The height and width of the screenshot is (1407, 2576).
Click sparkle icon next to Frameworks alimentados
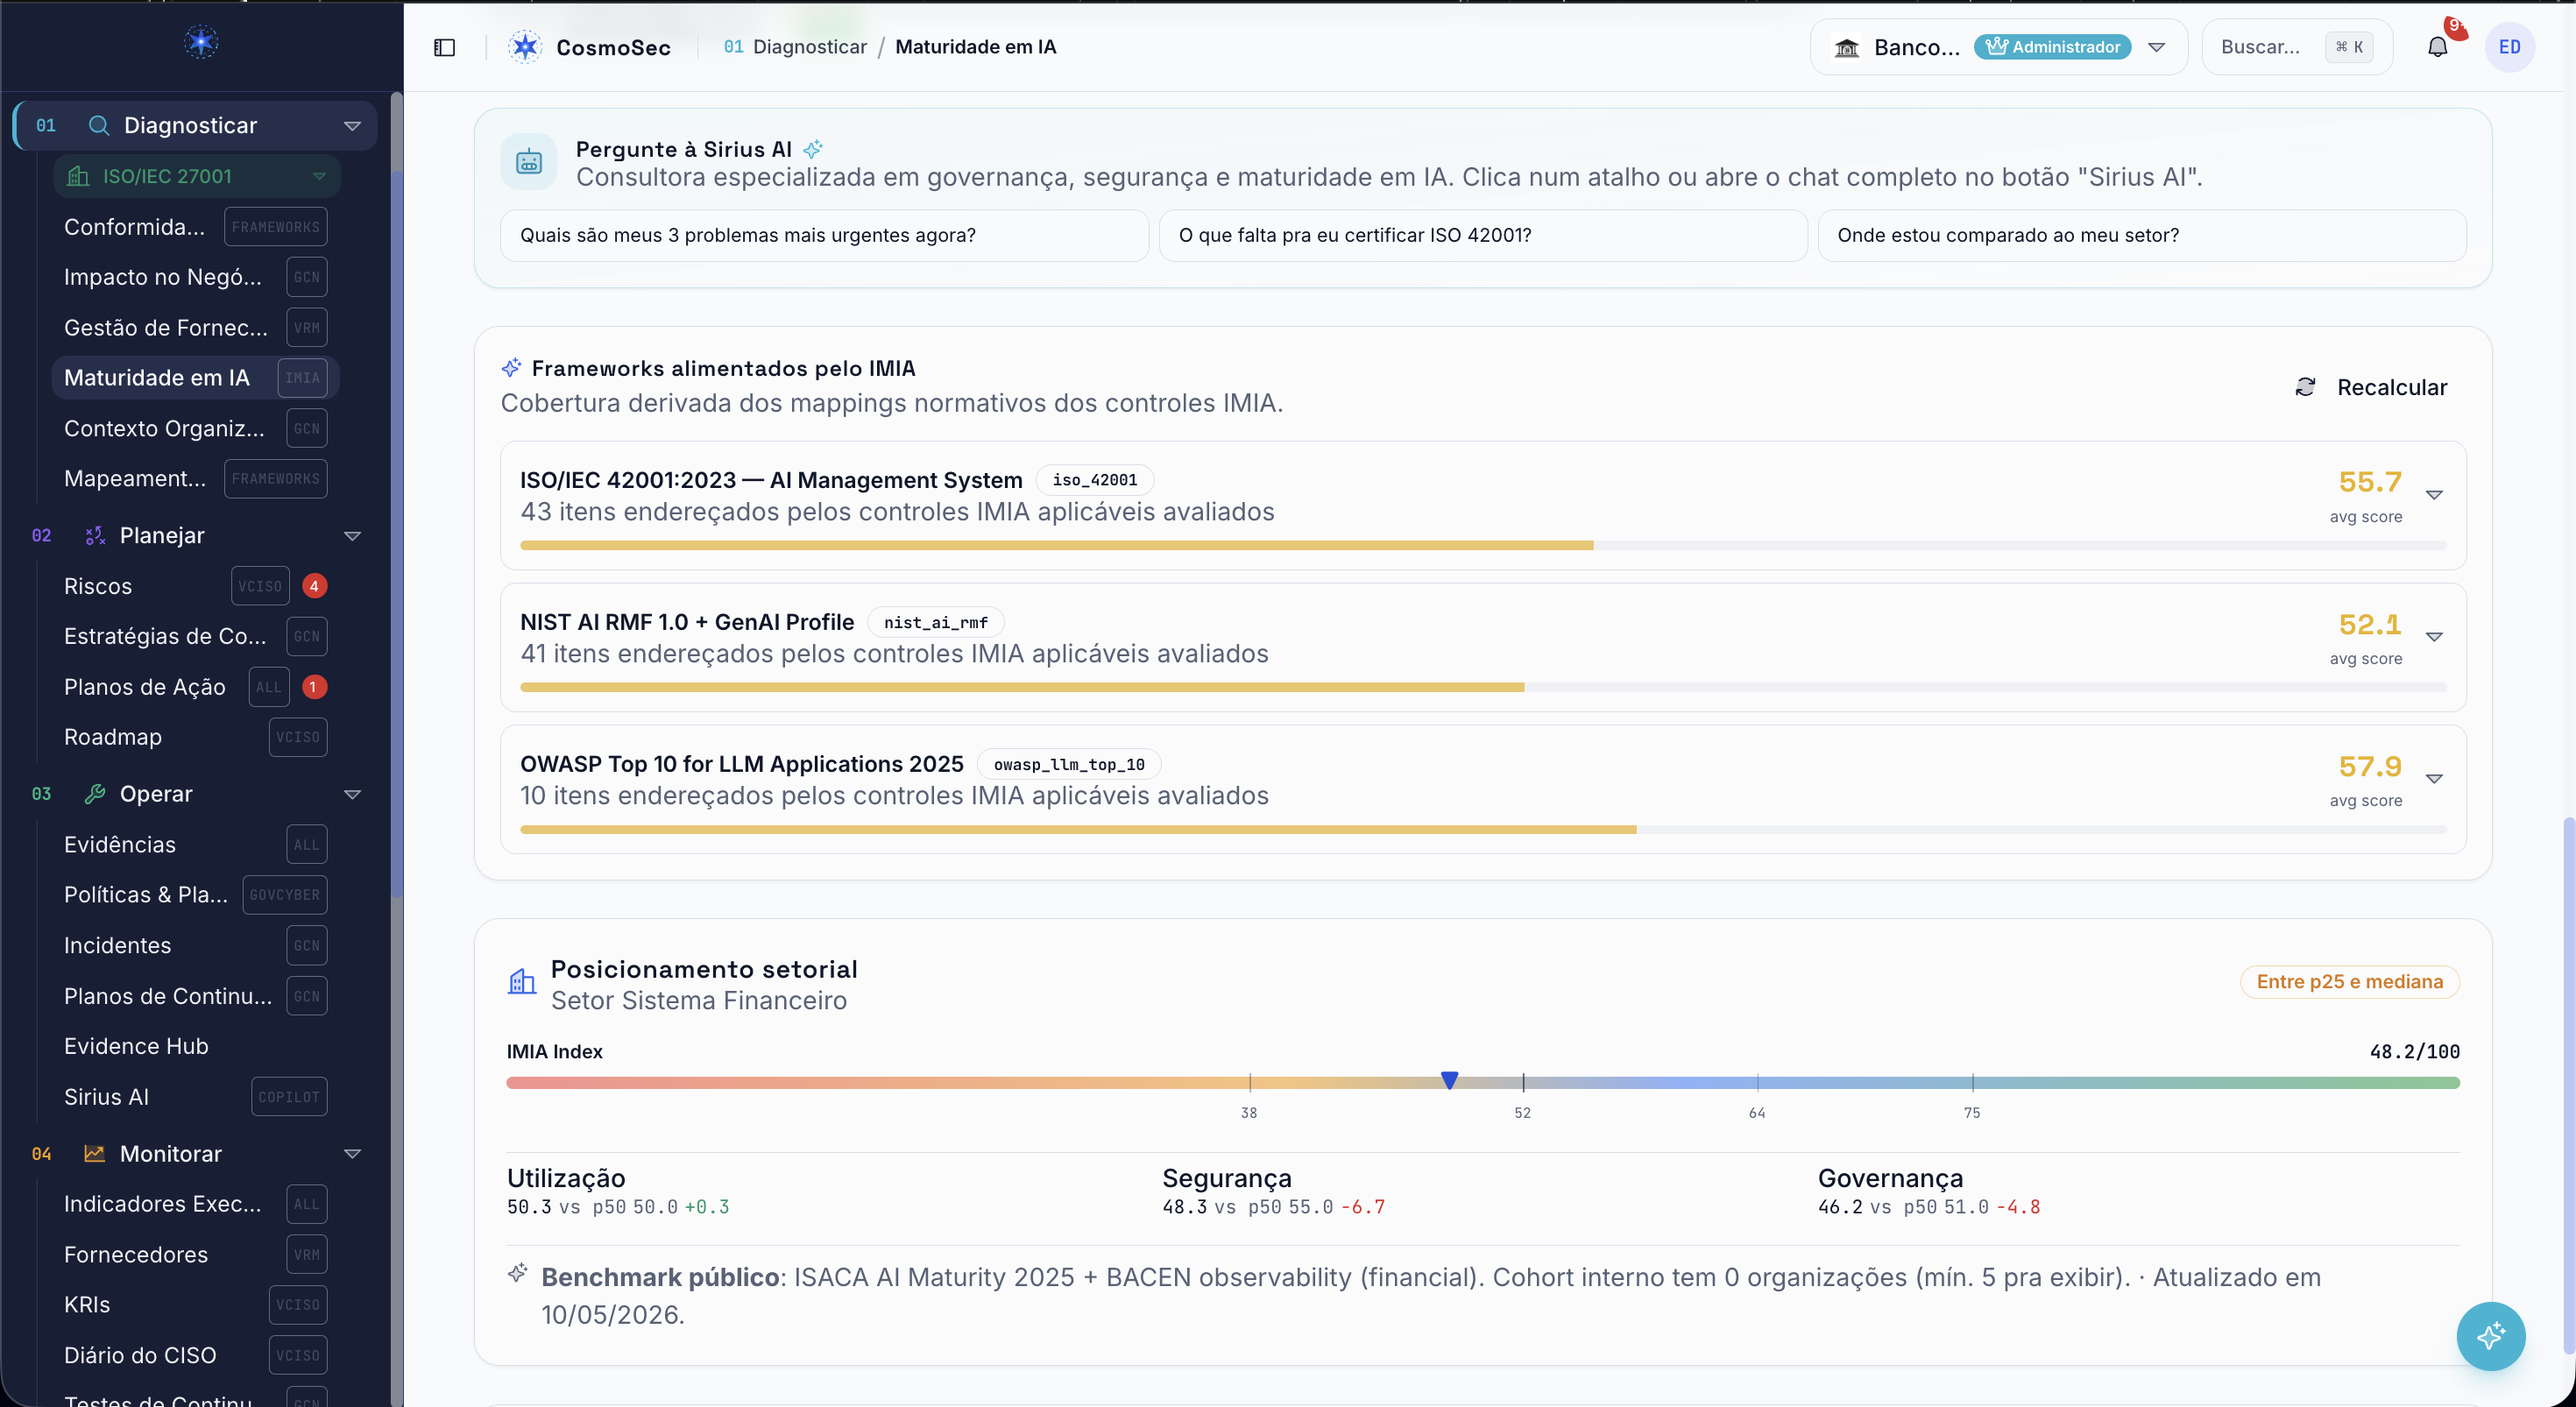[x=511, y=368]
